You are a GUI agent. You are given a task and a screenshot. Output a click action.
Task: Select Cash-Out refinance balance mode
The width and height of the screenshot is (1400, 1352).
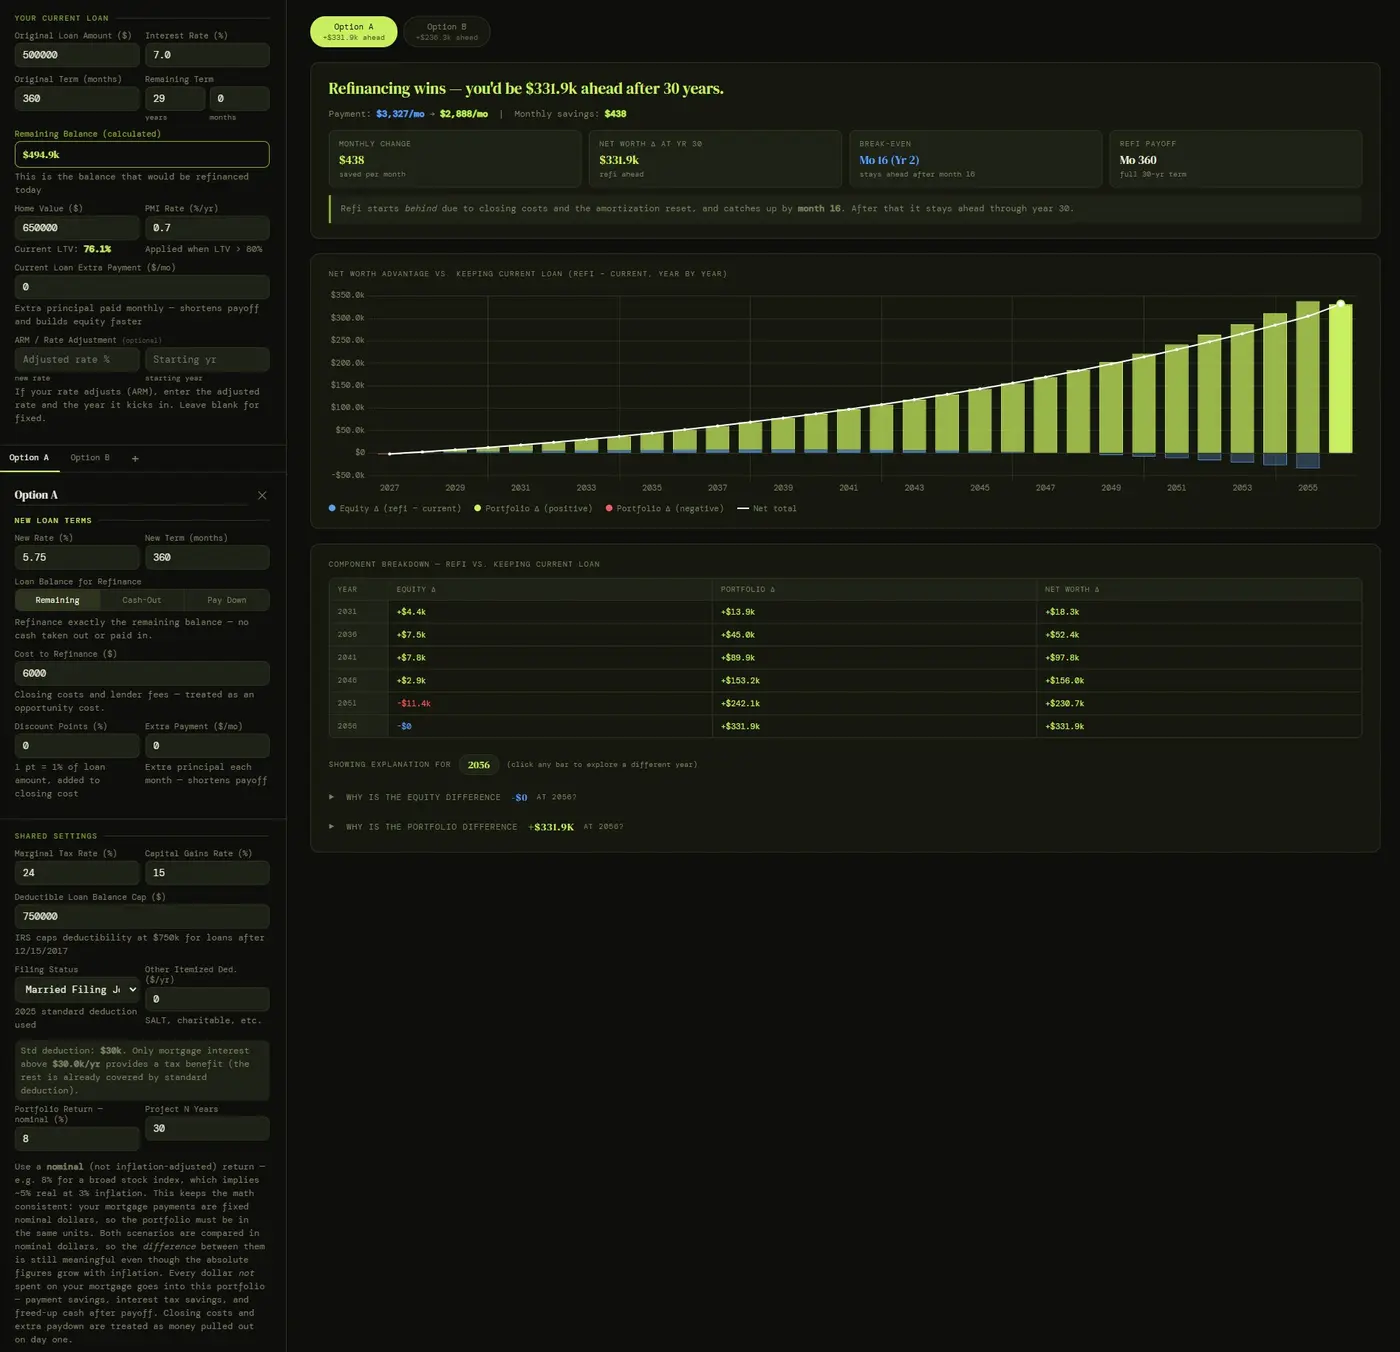pos(141,600)
